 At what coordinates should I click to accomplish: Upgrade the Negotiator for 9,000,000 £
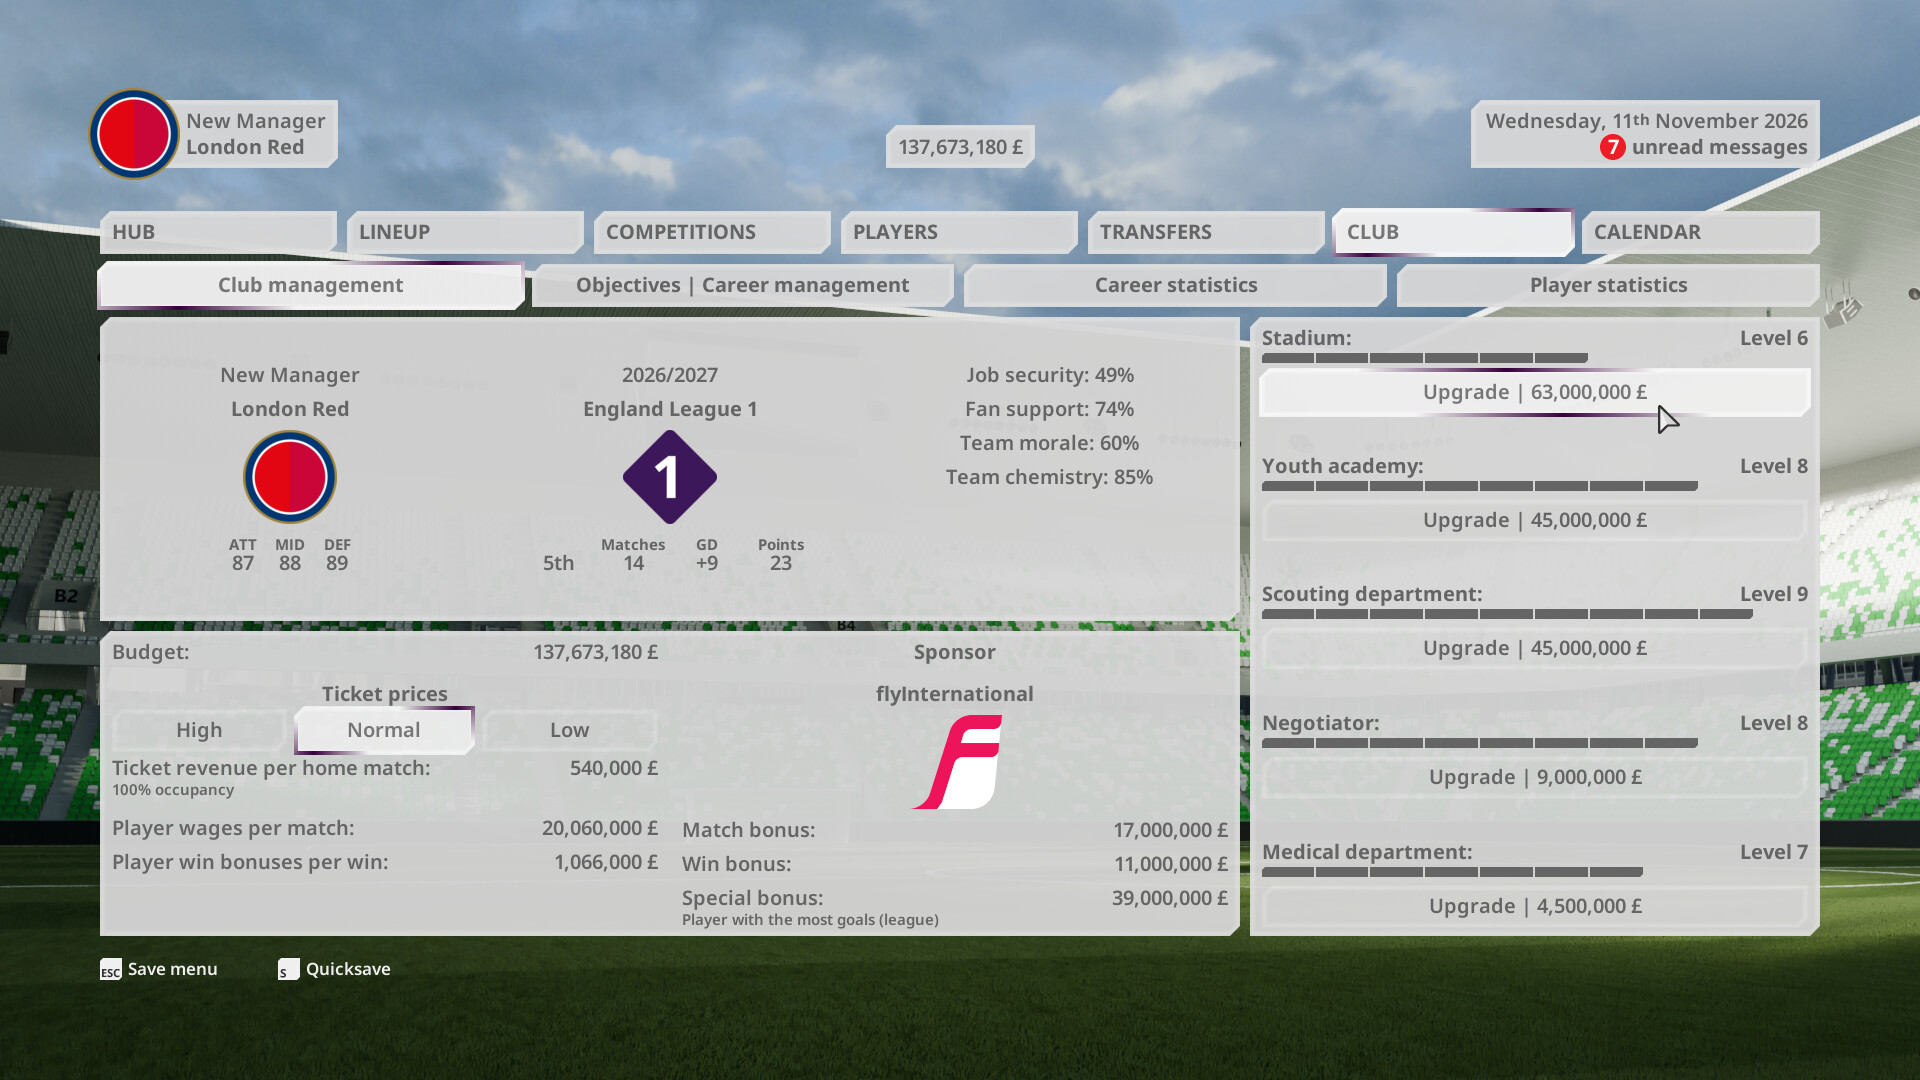point(1535,777)
